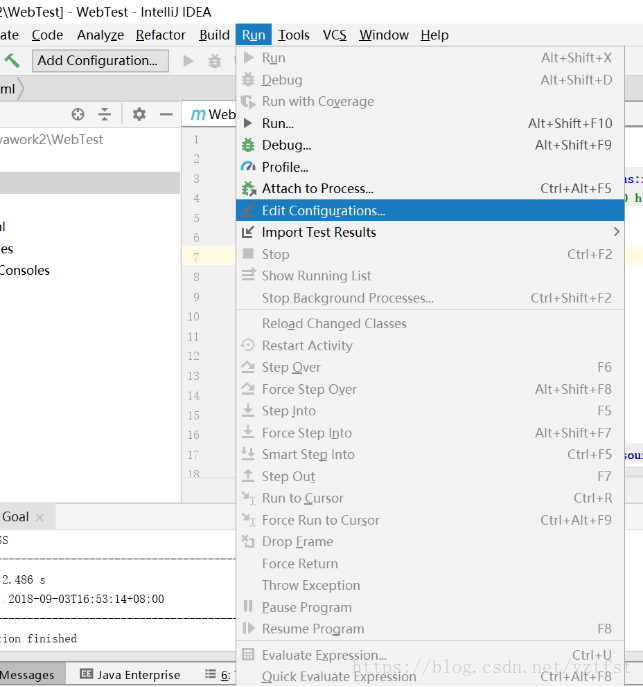The height and width of the screenshot is (687, 643).
Task: Open the Build menu
Action: click(214, 35)
